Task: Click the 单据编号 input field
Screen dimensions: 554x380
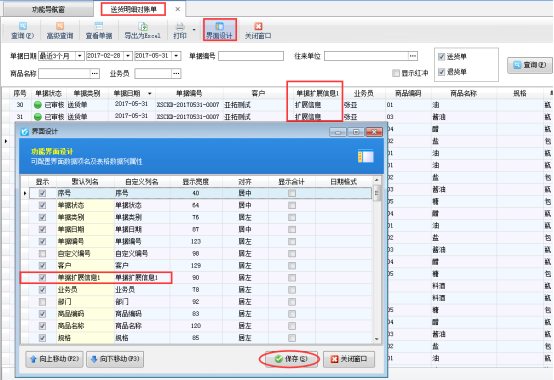Action: tap(251, 56)
